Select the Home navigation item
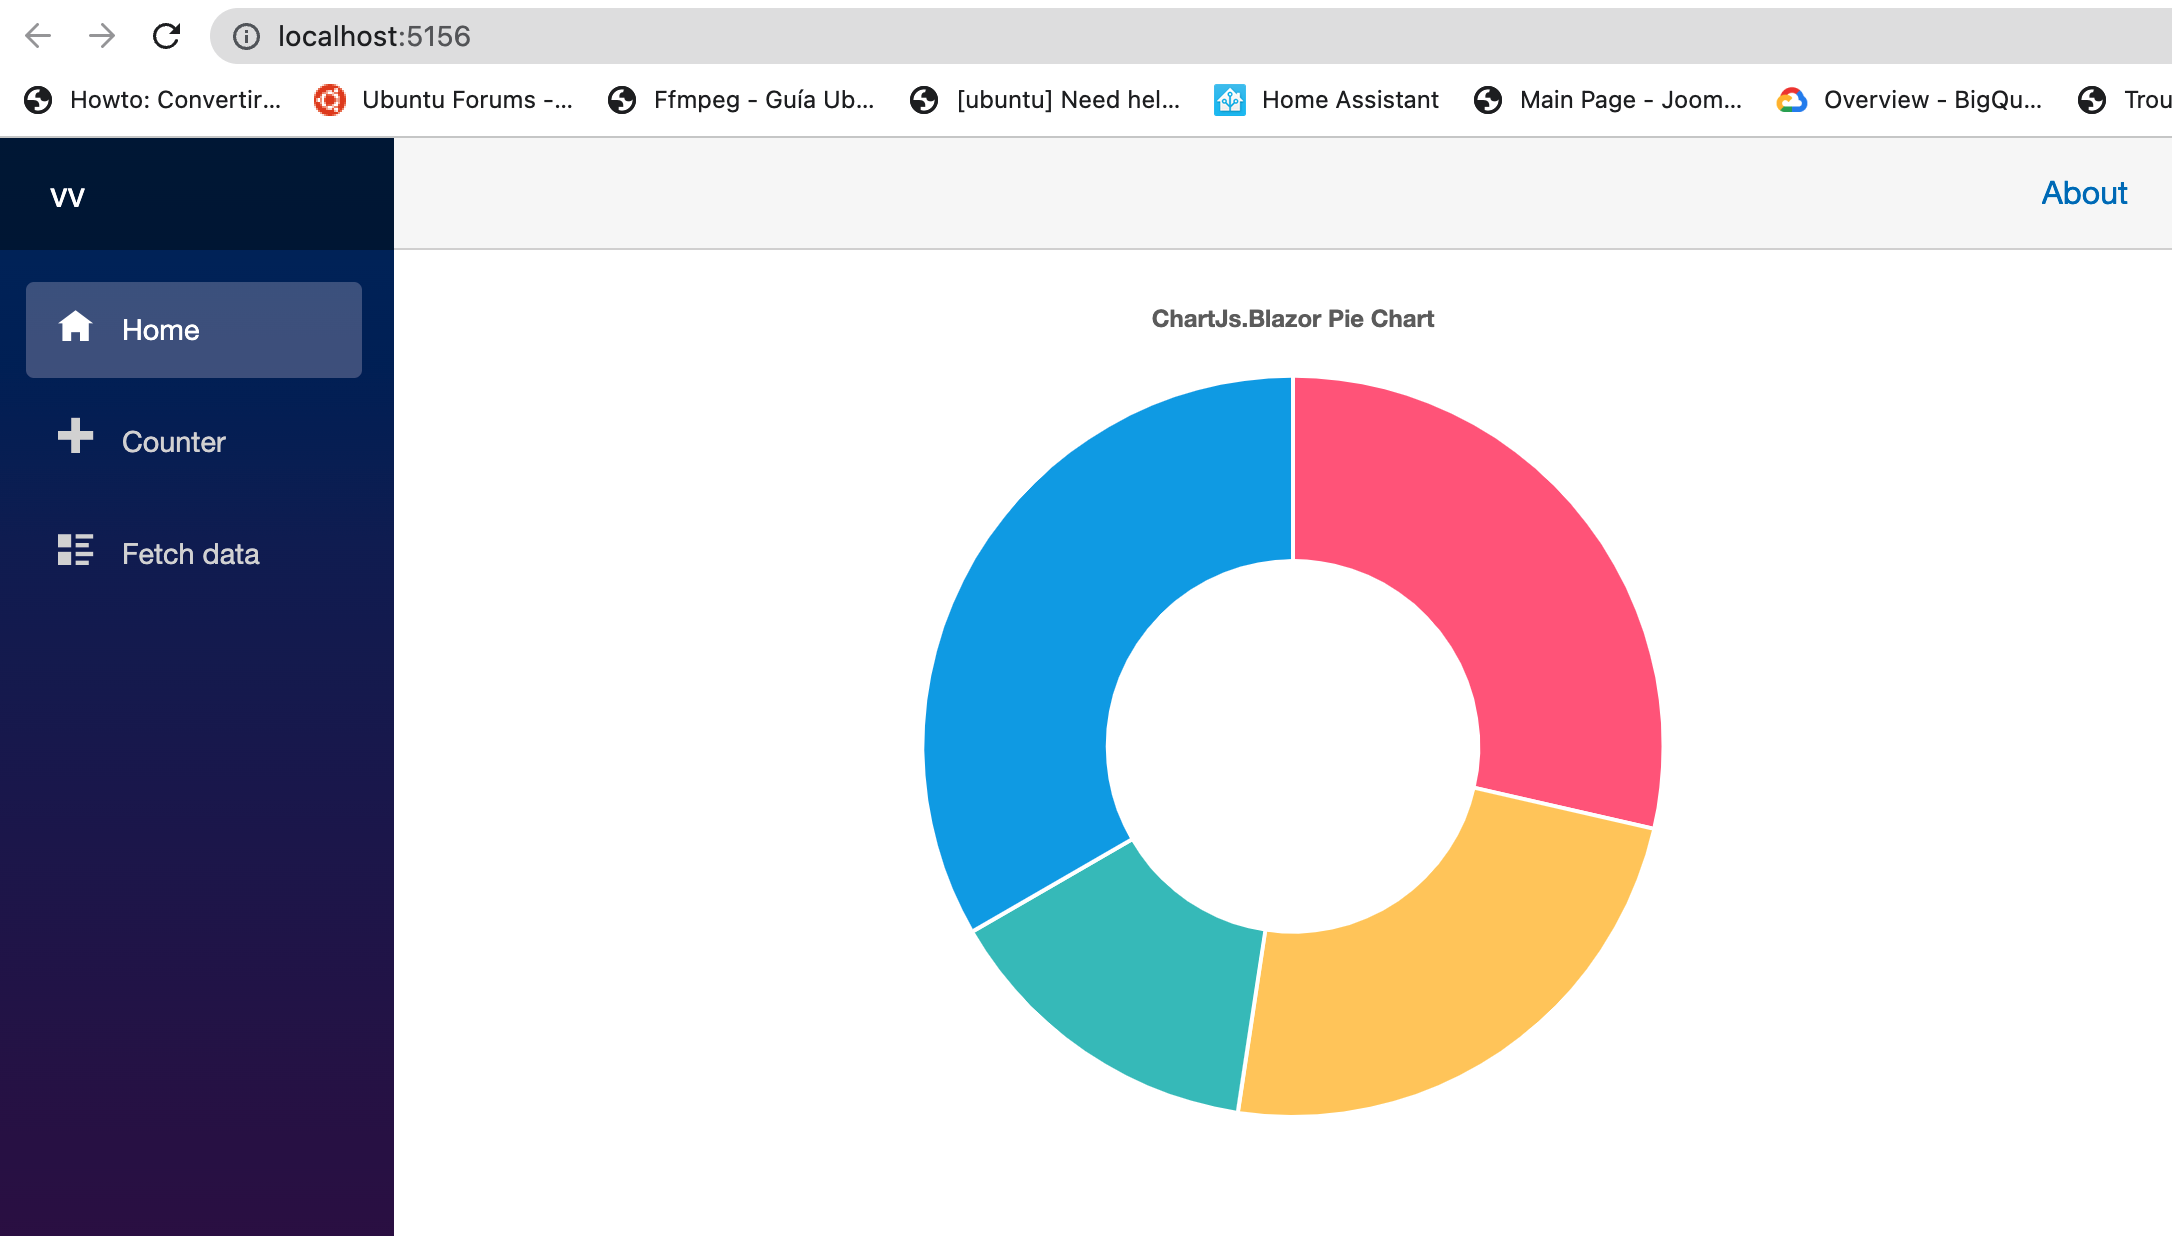2172x1236 pixels. click(194, 330)
